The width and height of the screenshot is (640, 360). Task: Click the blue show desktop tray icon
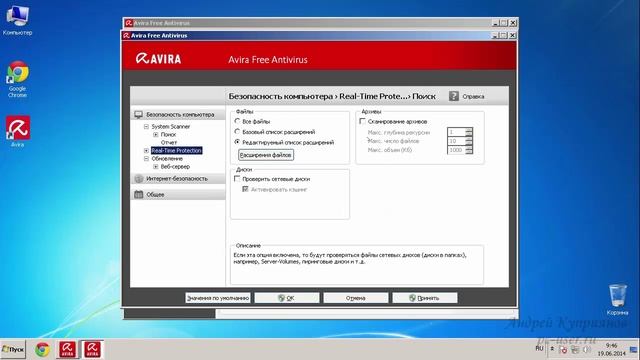click(x=634, y=350)
